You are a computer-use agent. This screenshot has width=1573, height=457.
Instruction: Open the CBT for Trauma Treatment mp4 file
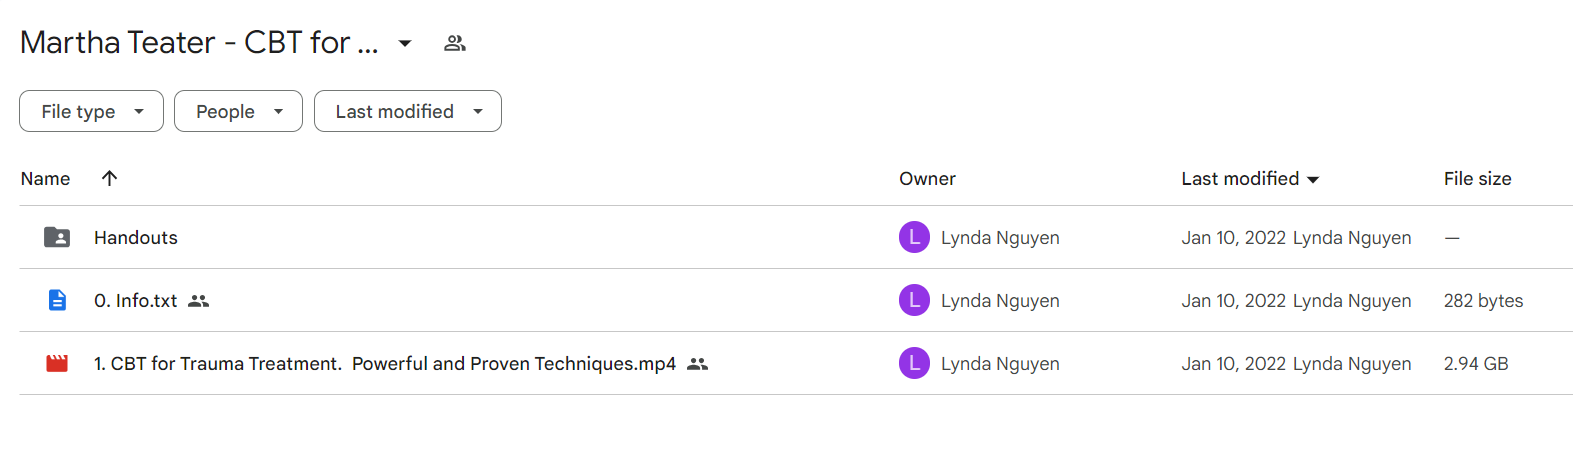(x=385, y=363)
